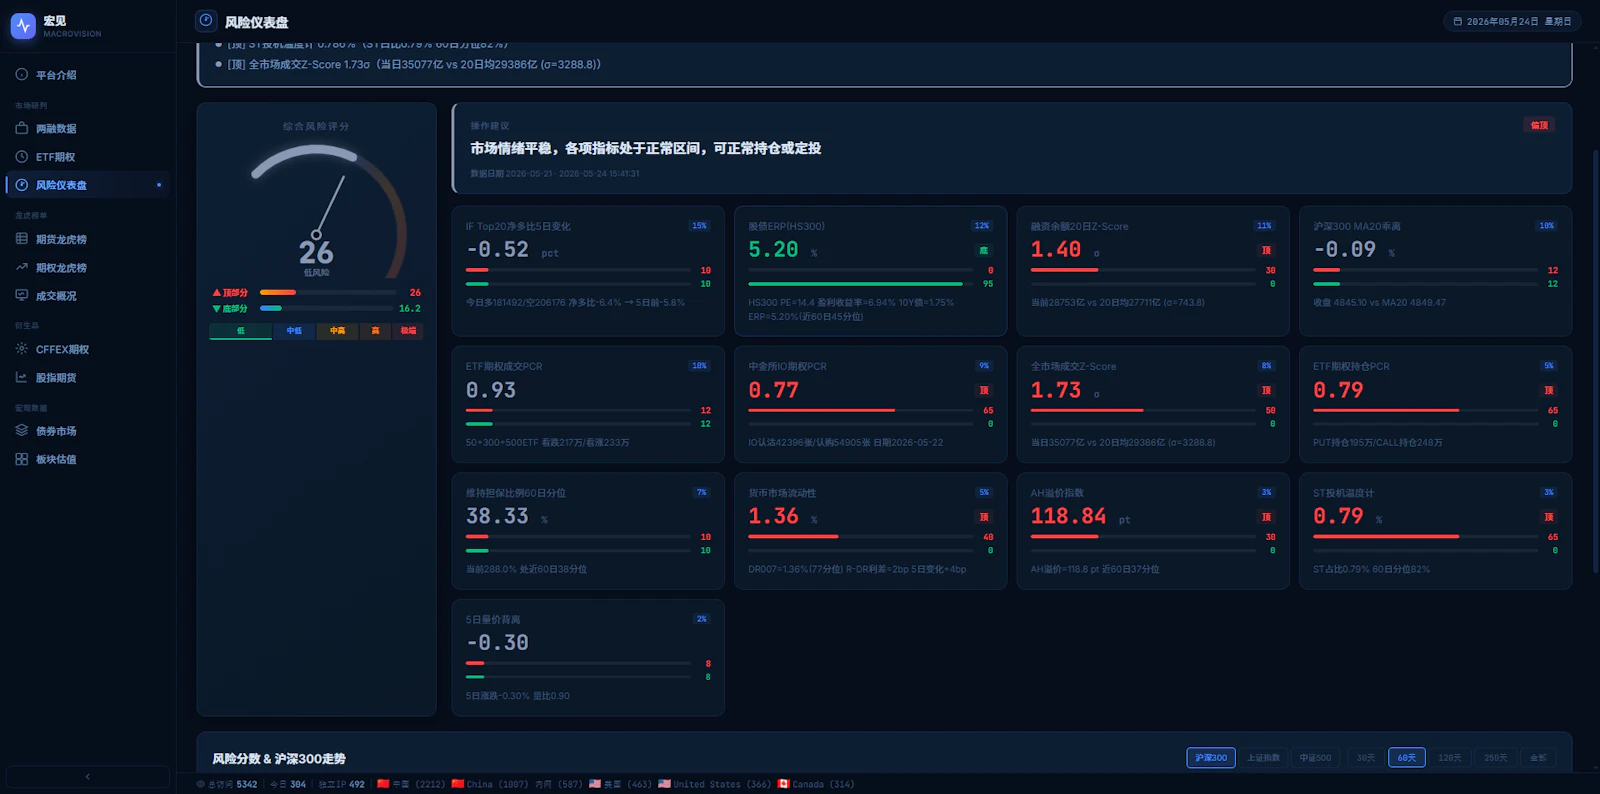The height and width of the screenshot is (794, 1600).
Task: Click the 偏顶 tag on the advice card
Action: click(1539, 125)
